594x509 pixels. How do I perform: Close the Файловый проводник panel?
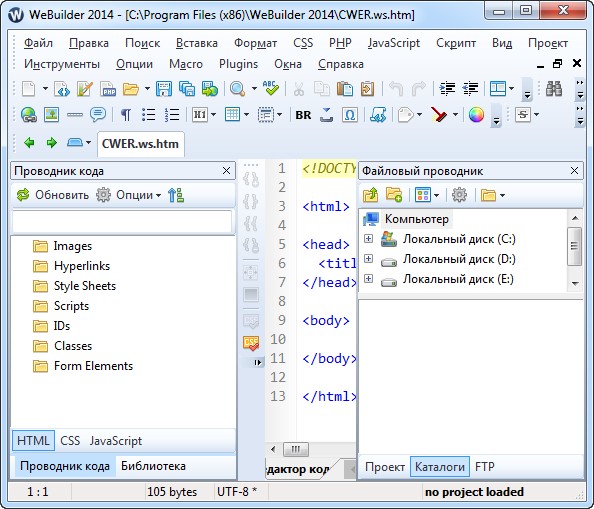pyautogui.click(x=574, y=171)
